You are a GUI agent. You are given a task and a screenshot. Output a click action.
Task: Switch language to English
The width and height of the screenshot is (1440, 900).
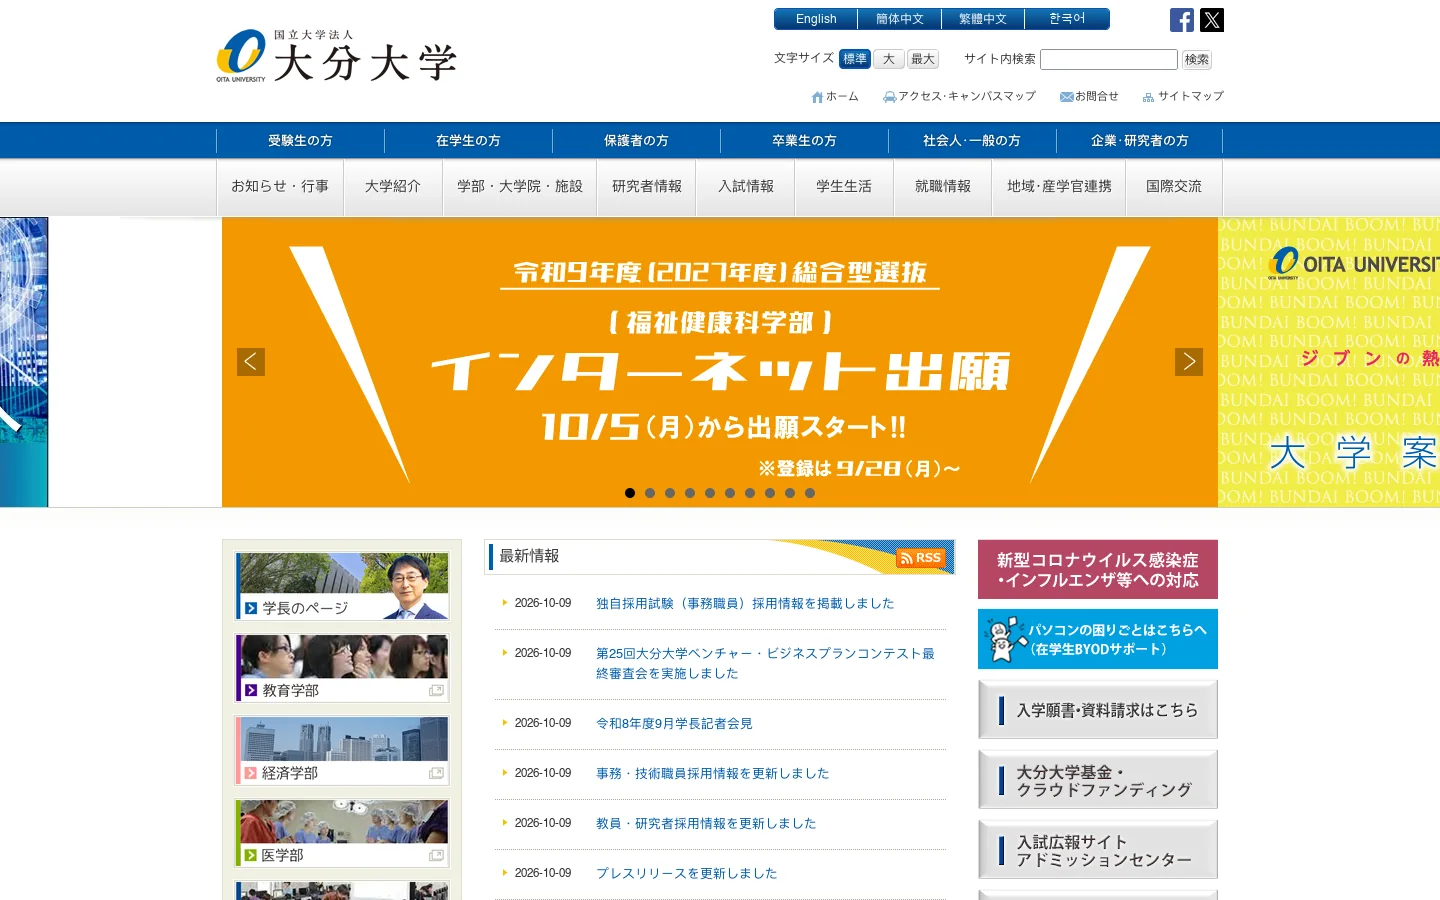tap(816, 19)
